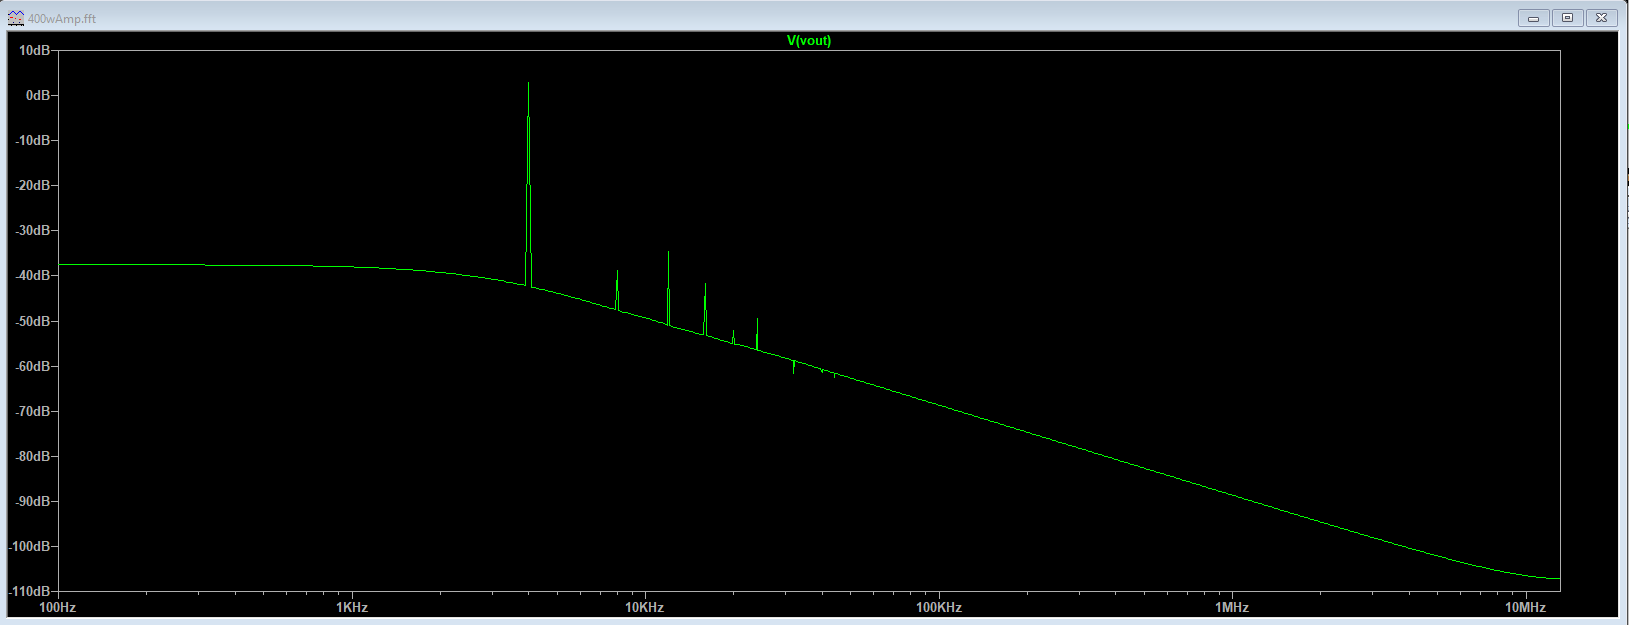This screenshot has height=625, width=1629.
Task: Click the -40dB vertical axis label
Action: point(33,275)
